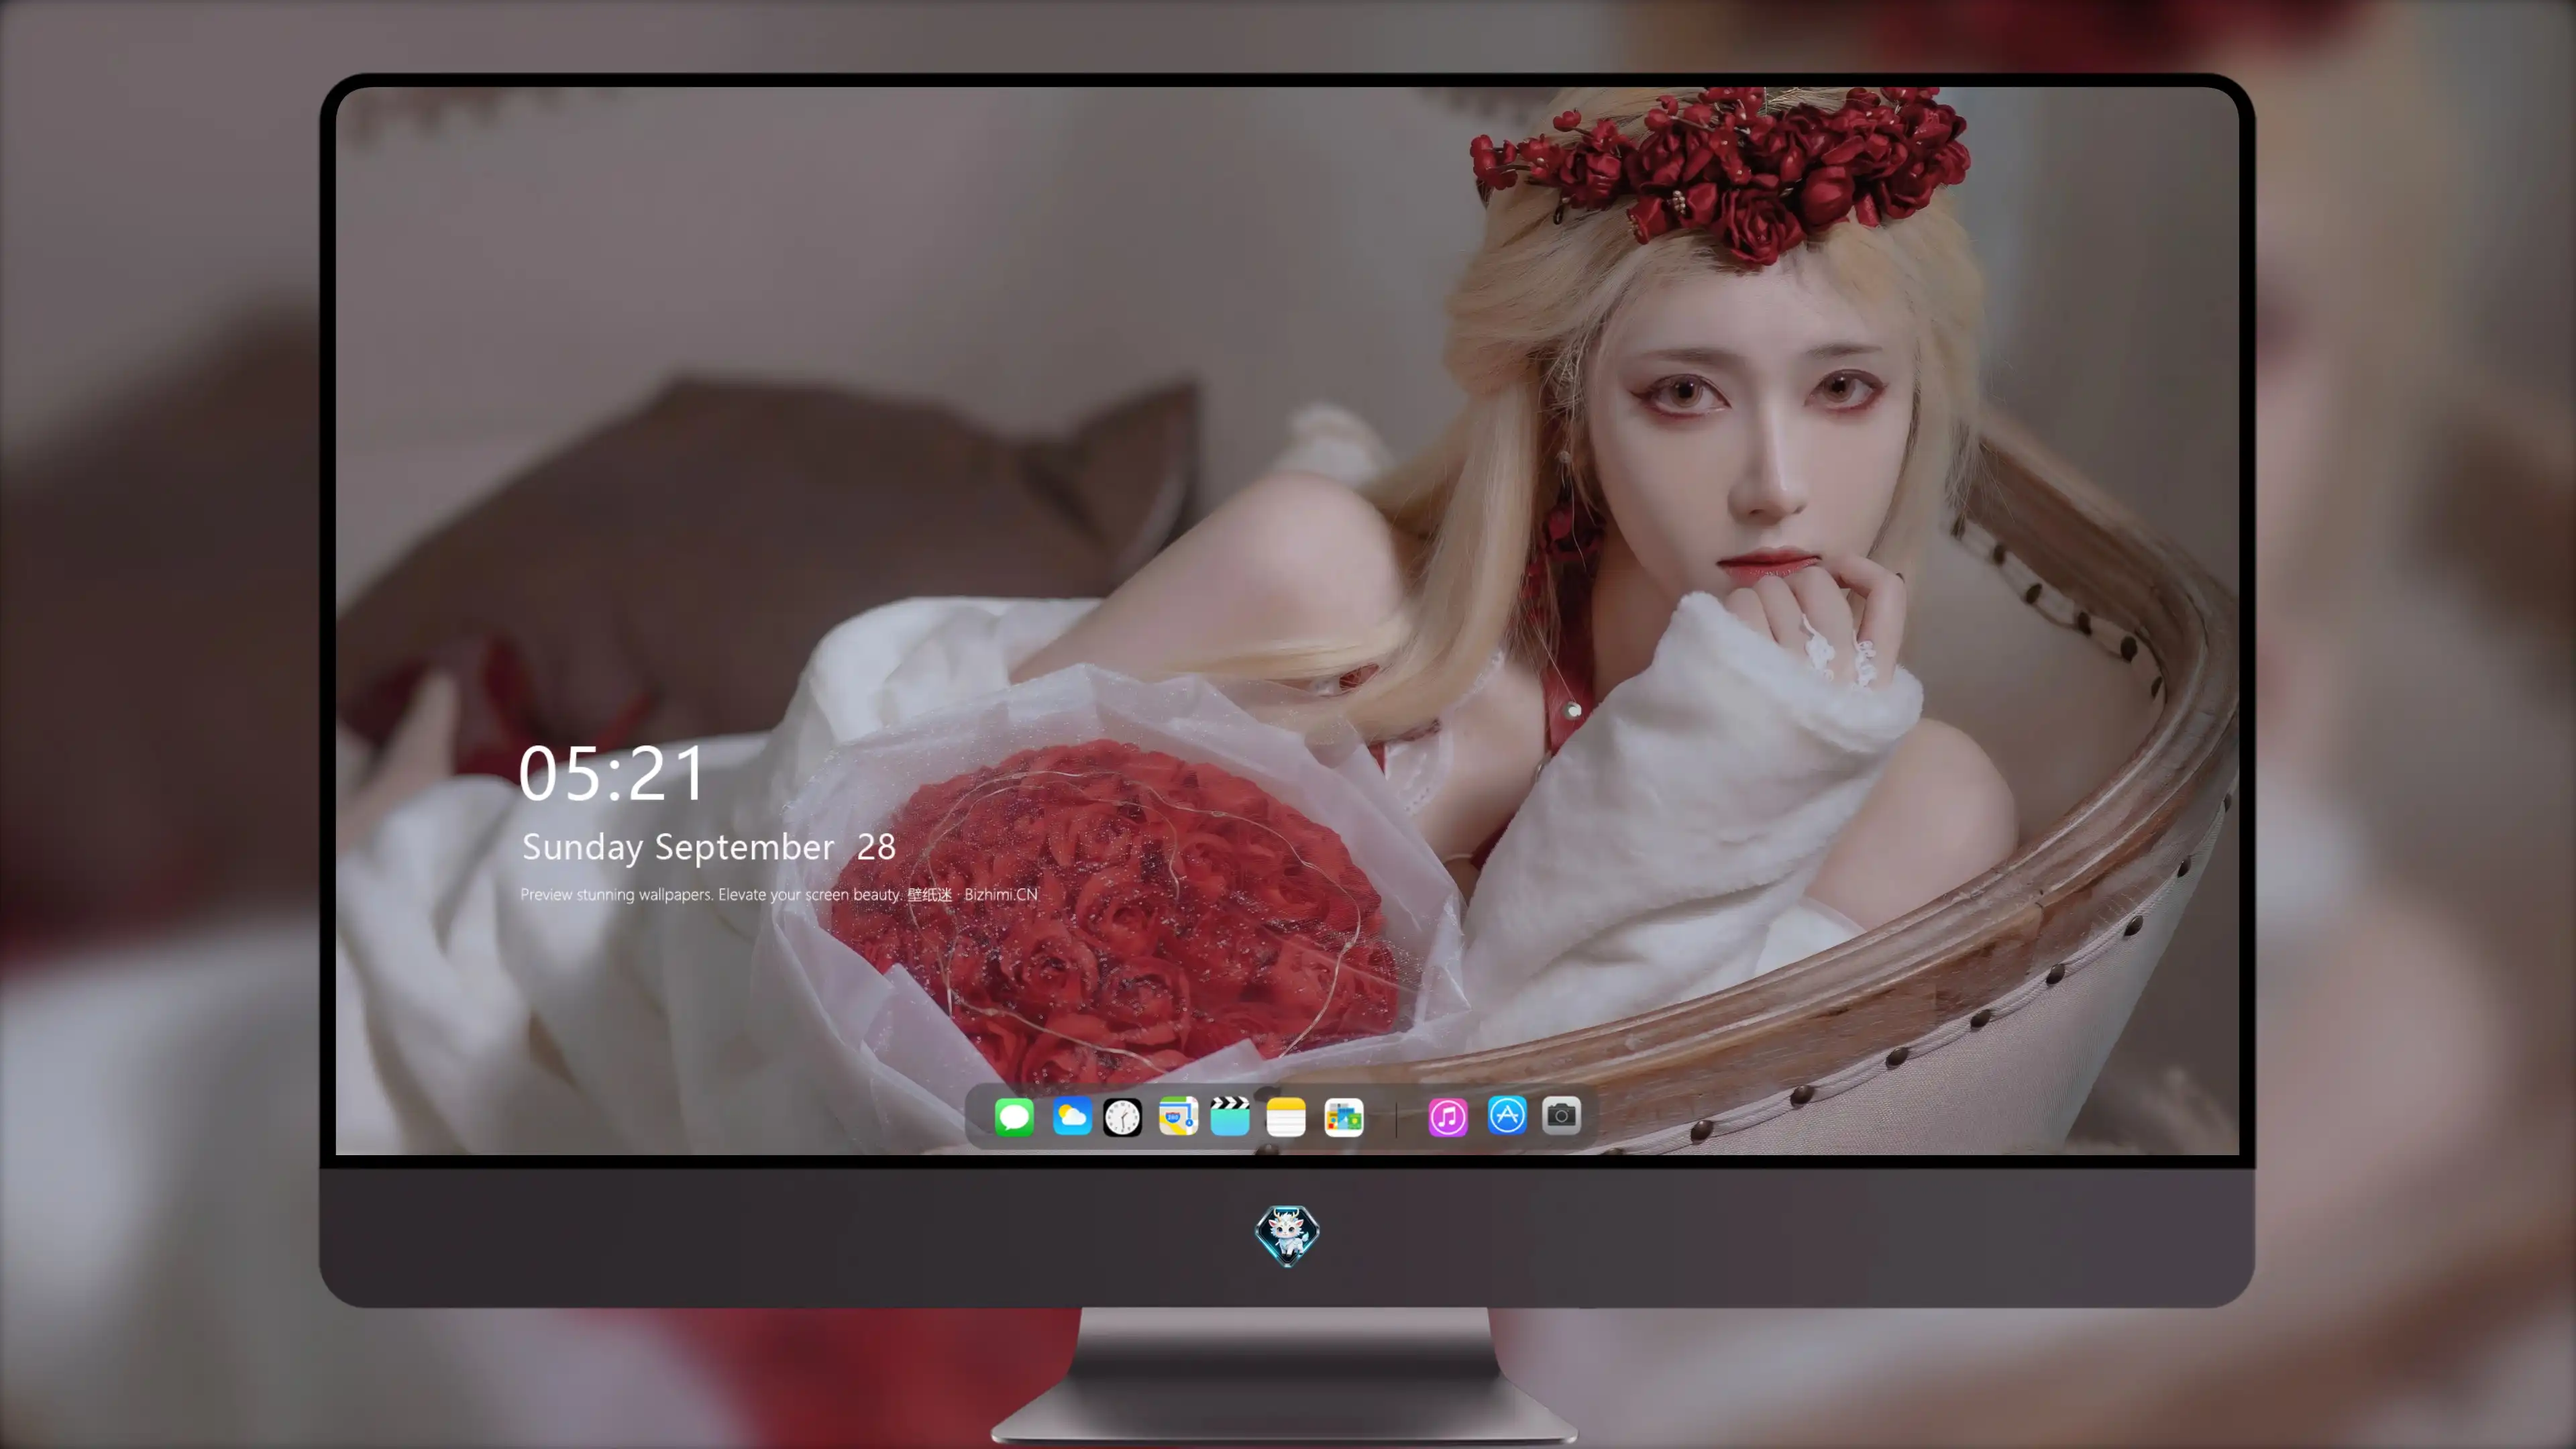This screenshot has height=1449, width=2576.
Task: Click the dragon mascot logo on the monitor chin
Action: pyautogui.click(x=1287, y=1236)
